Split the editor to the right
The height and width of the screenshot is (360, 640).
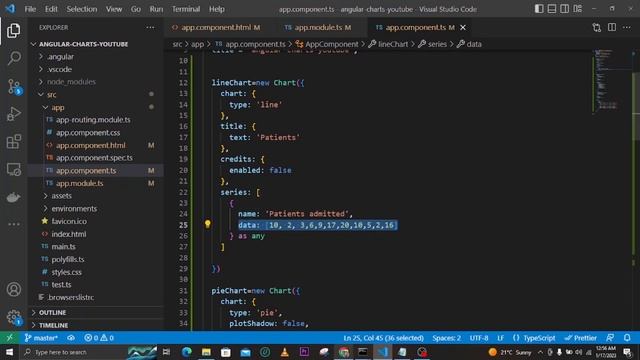pyautogui.click(x=611, y=27)
